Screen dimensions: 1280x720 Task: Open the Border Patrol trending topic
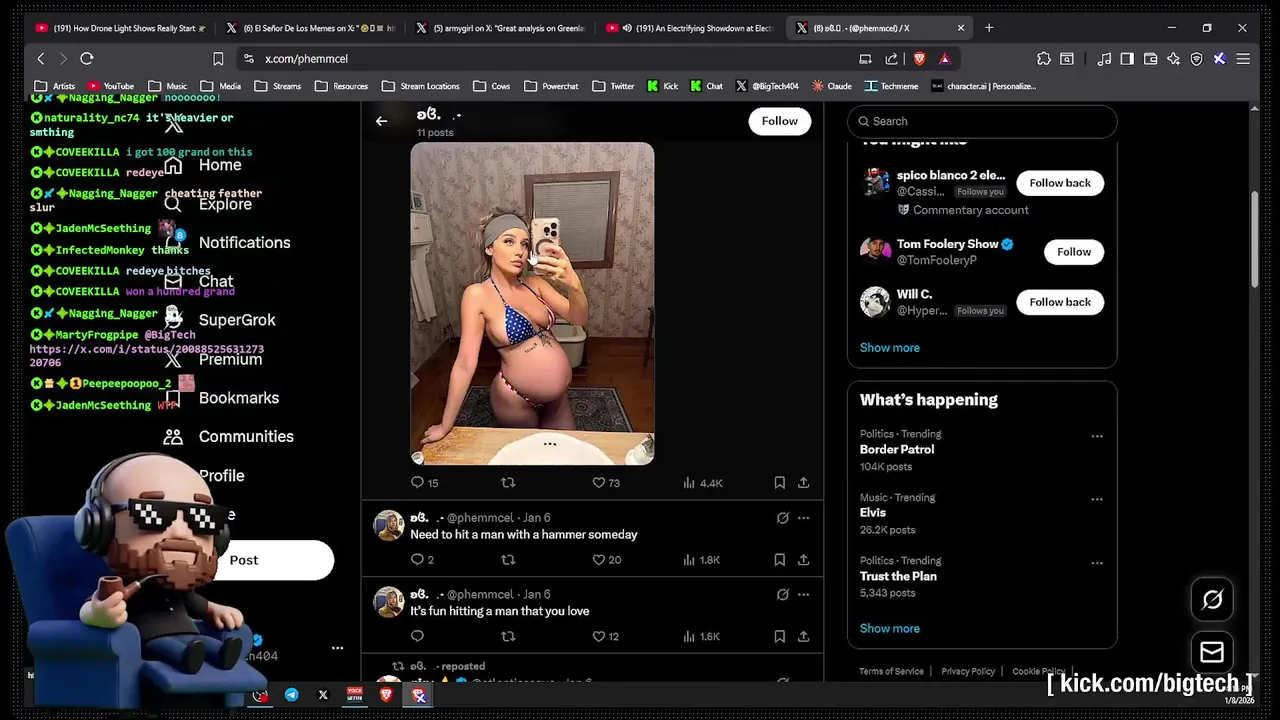point(897,450)
